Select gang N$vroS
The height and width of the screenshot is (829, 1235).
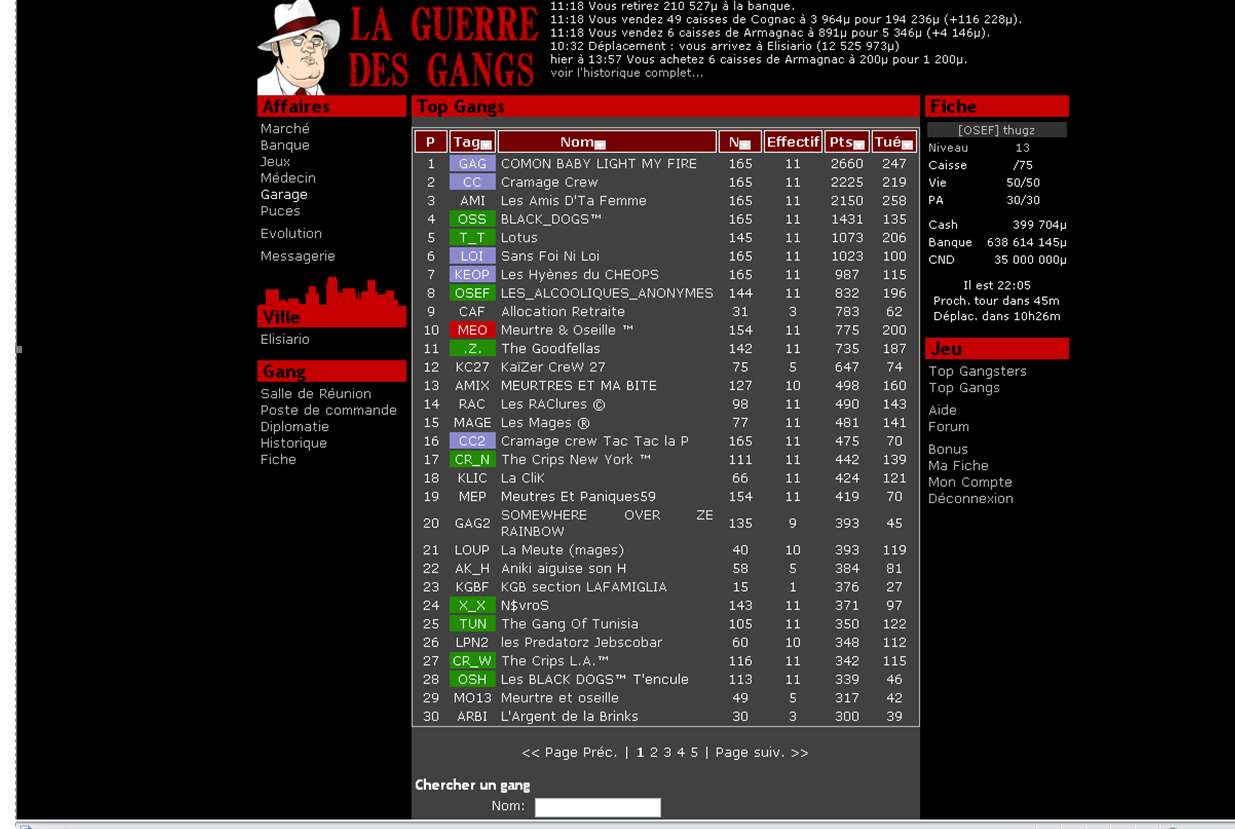pos(525,606)
